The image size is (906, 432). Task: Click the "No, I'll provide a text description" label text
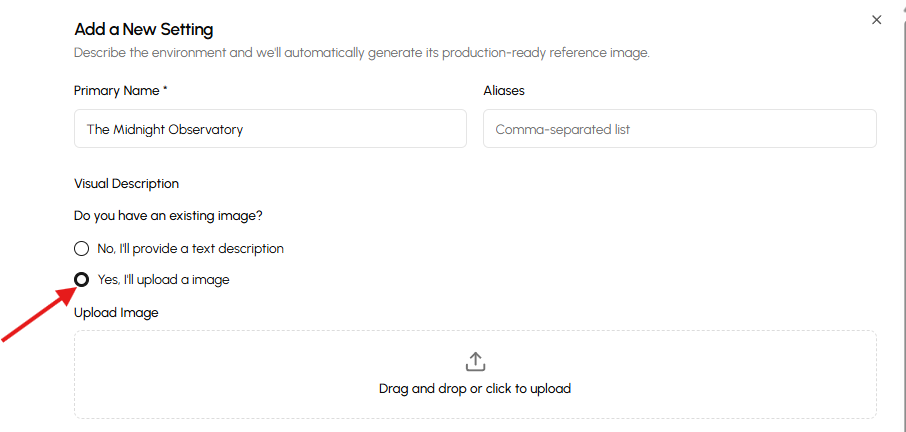point(190,248)
